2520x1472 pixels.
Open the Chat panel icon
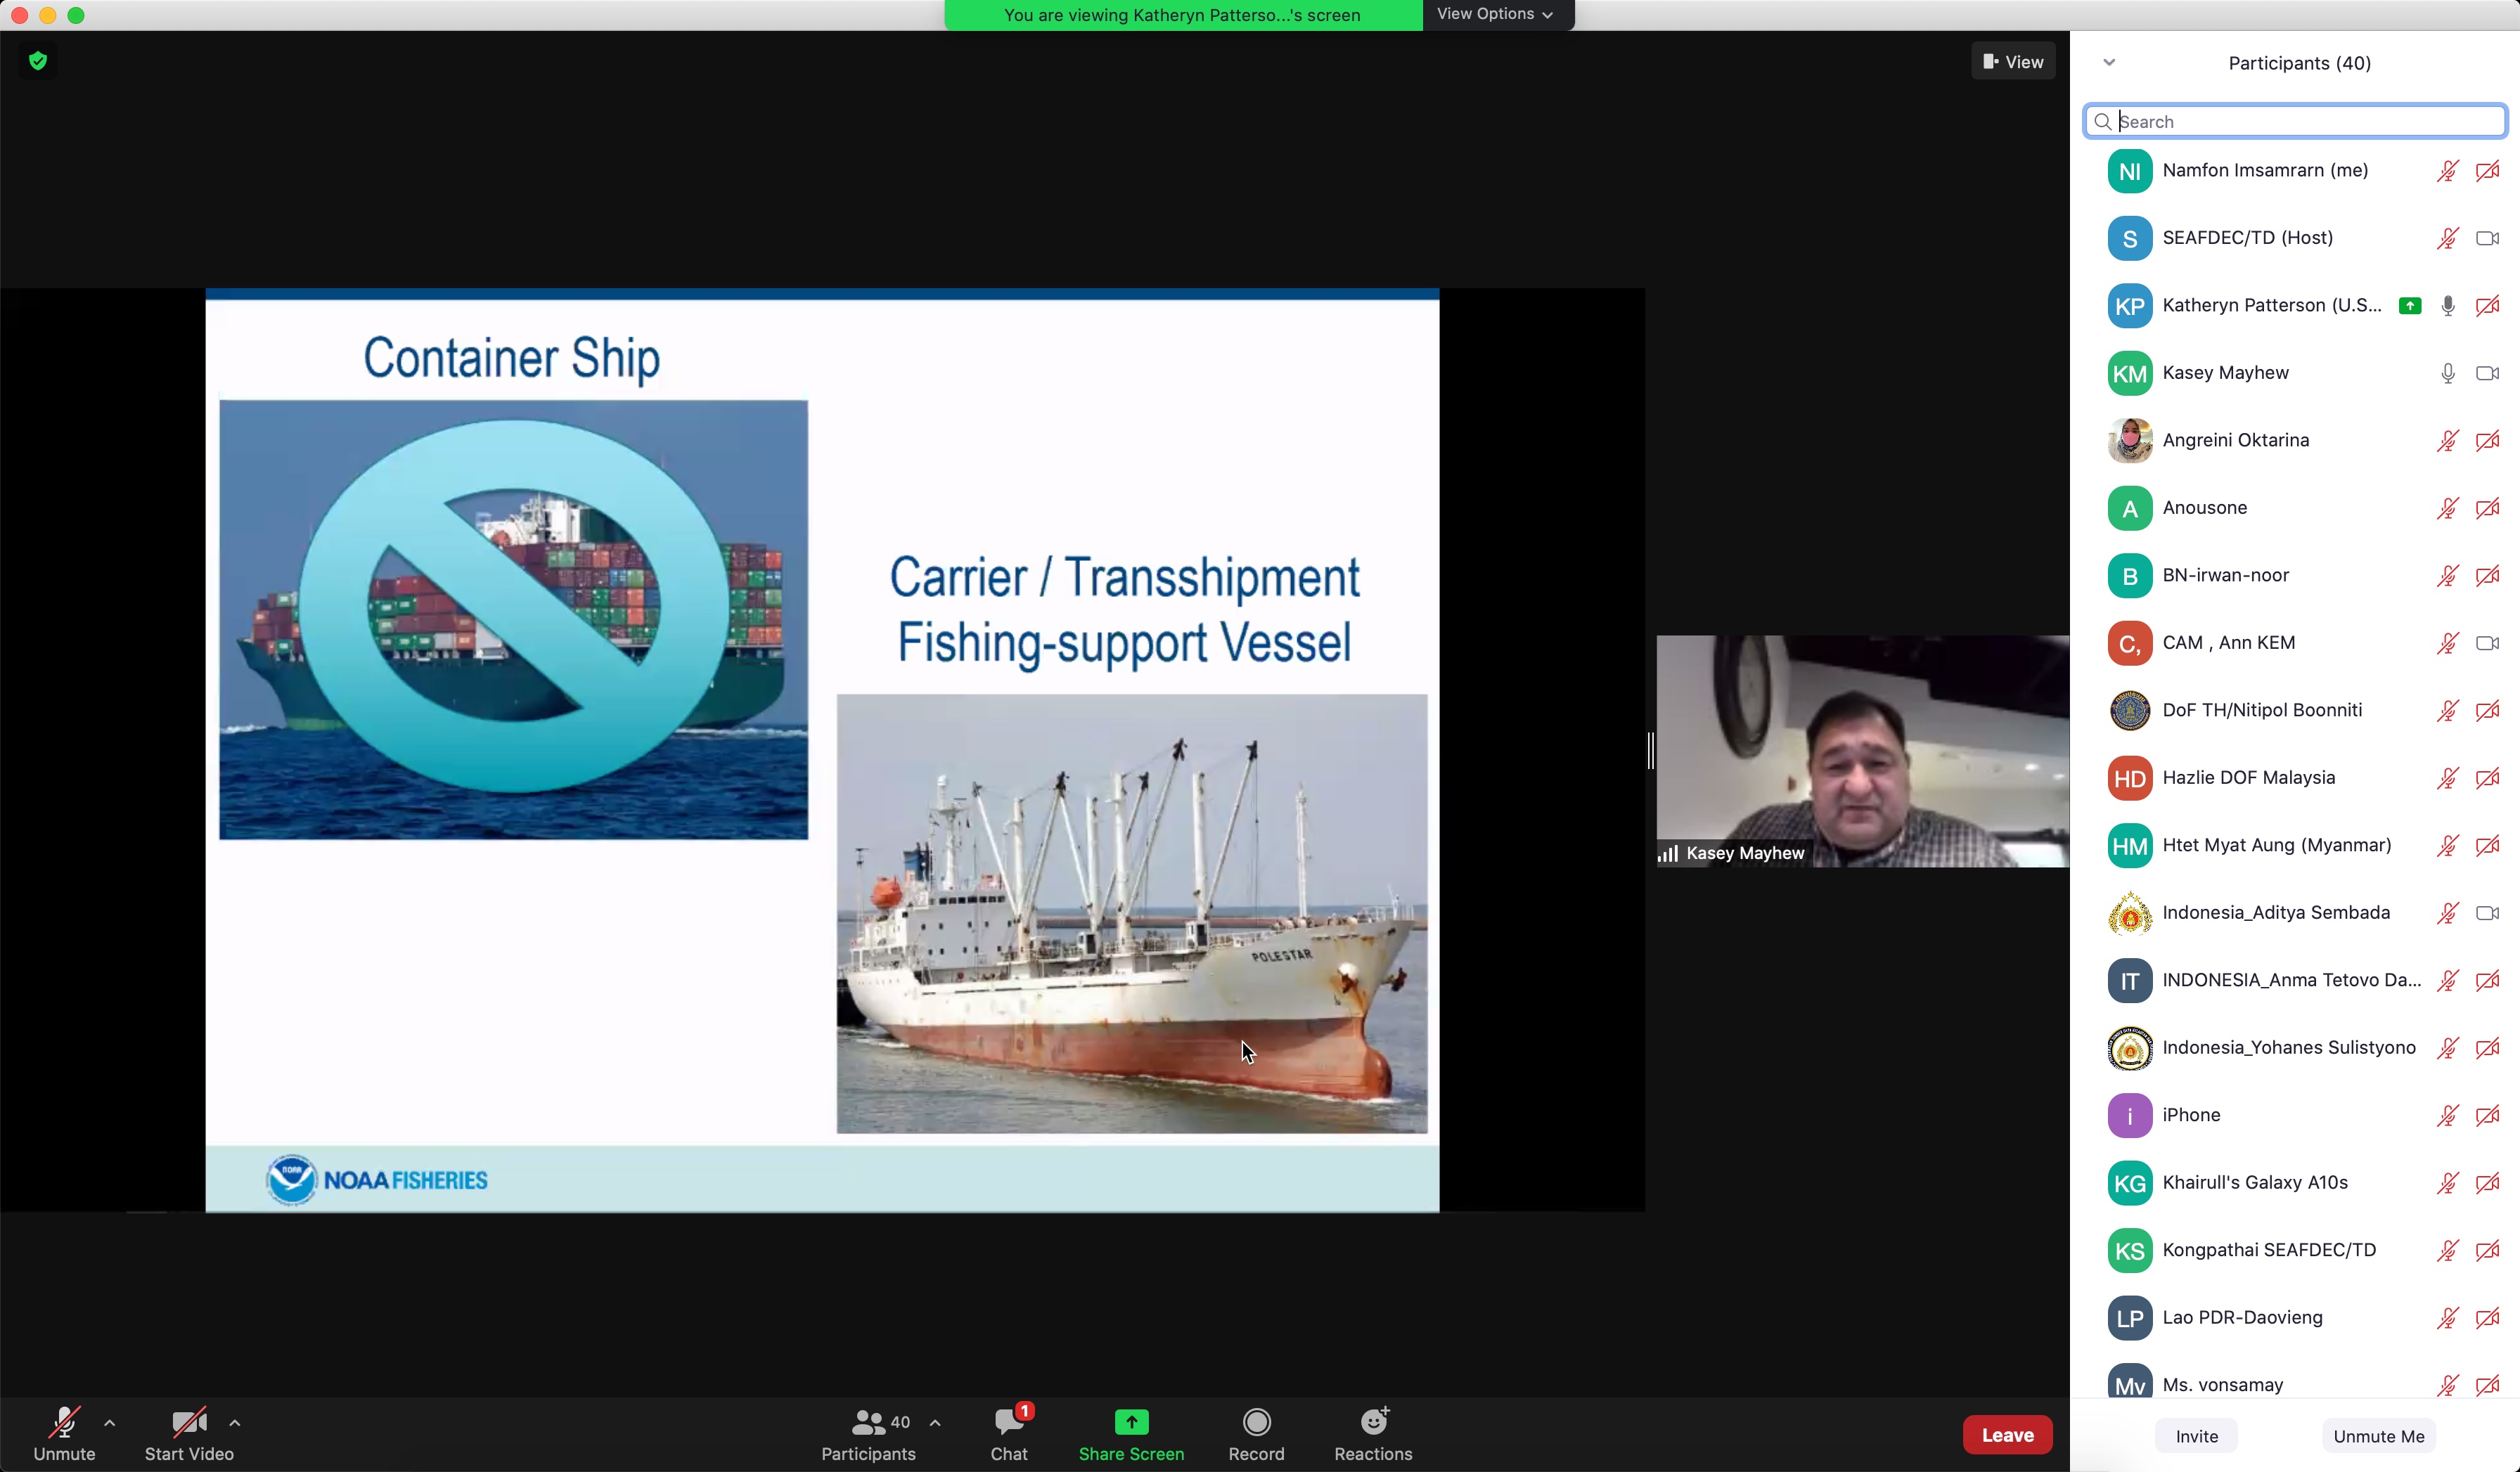click(x=1008, y=1422)
